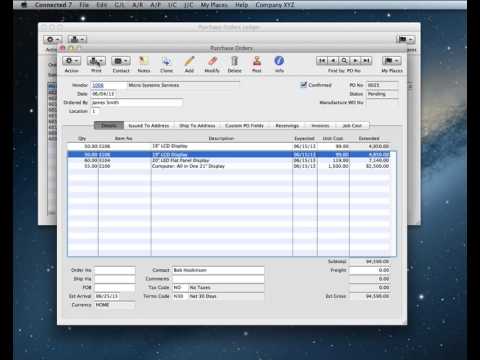Open the Notes icon in toolbar
480x360 pixels.
pos(144,61)
